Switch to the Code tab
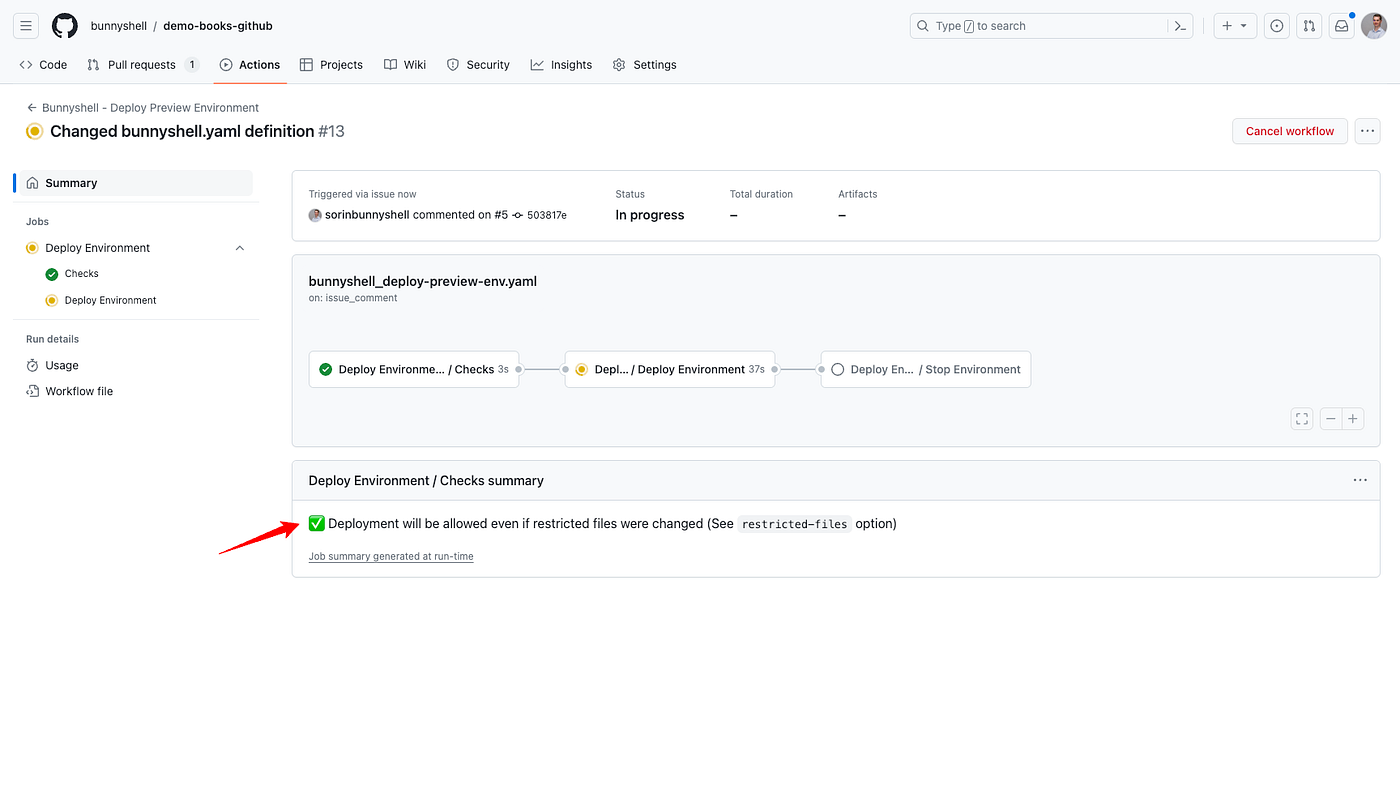Viewport: 1400px width, 810px height. [43, 65]
